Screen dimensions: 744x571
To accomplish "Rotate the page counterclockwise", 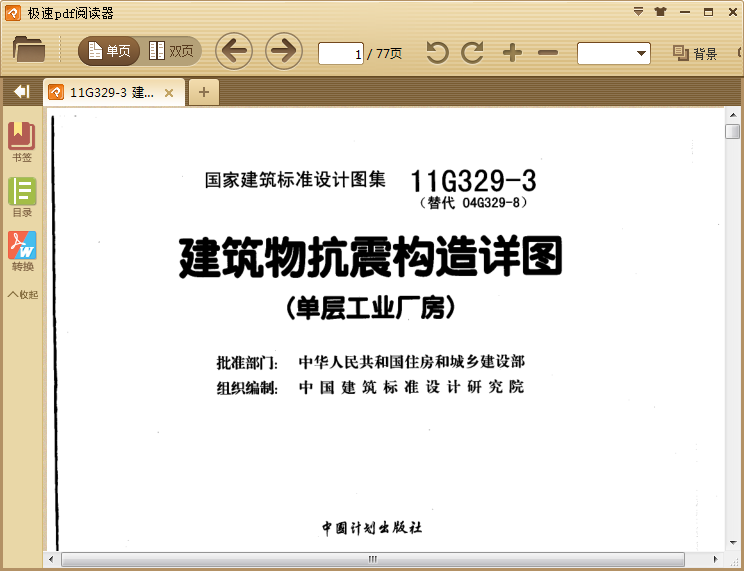I will coord(437,52).
